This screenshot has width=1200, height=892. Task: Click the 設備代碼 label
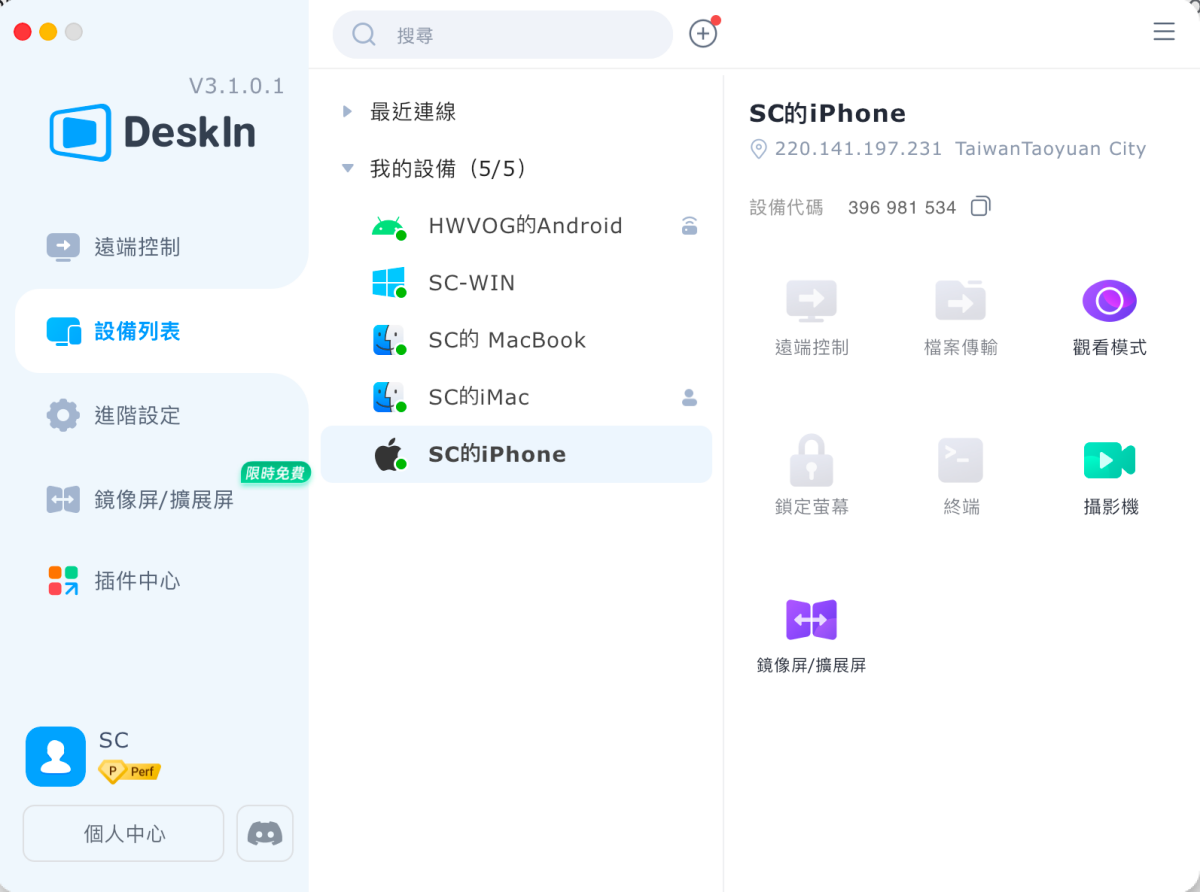pyautogui.click(x=786, y=207)
